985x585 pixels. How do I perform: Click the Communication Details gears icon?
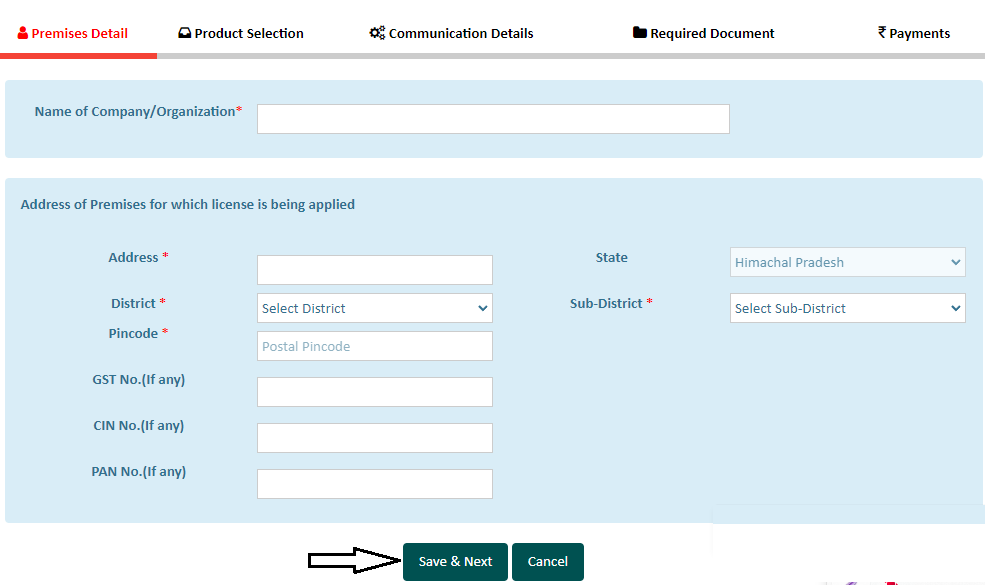point(377,33)
